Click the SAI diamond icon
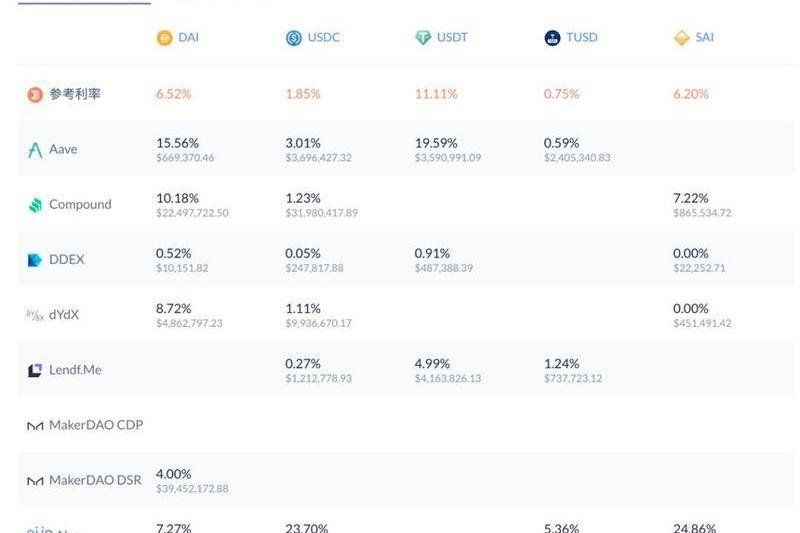This screenshot has width=800, height=533. pos(681,38)
